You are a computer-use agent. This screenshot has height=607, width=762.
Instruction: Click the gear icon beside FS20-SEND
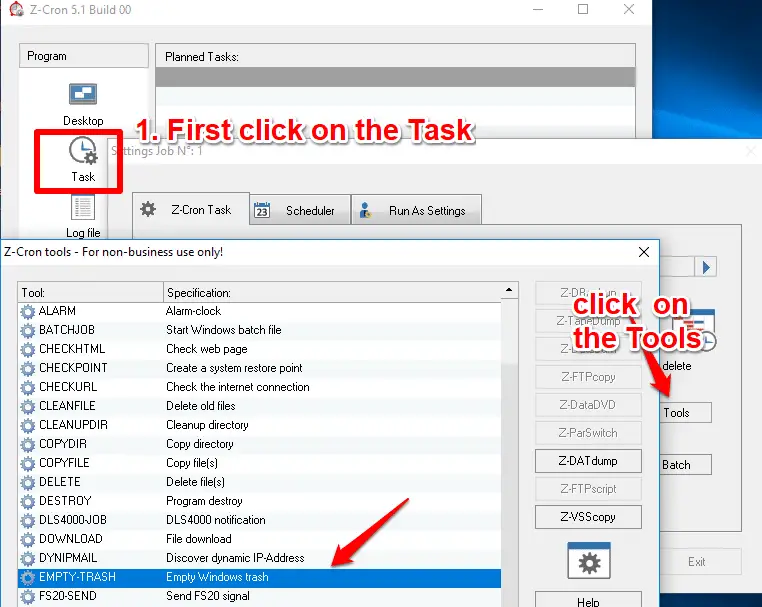coord(28,596)
